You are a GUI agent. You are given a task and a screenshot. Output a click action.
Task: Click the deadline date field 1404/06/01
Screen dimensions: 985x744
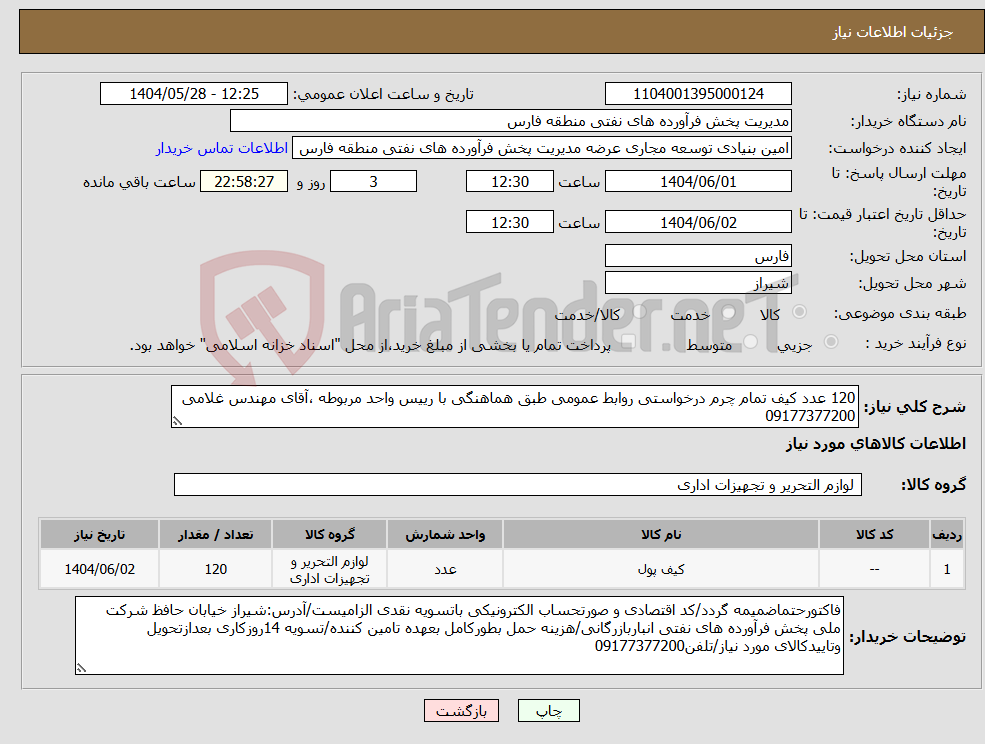point(697,181)
